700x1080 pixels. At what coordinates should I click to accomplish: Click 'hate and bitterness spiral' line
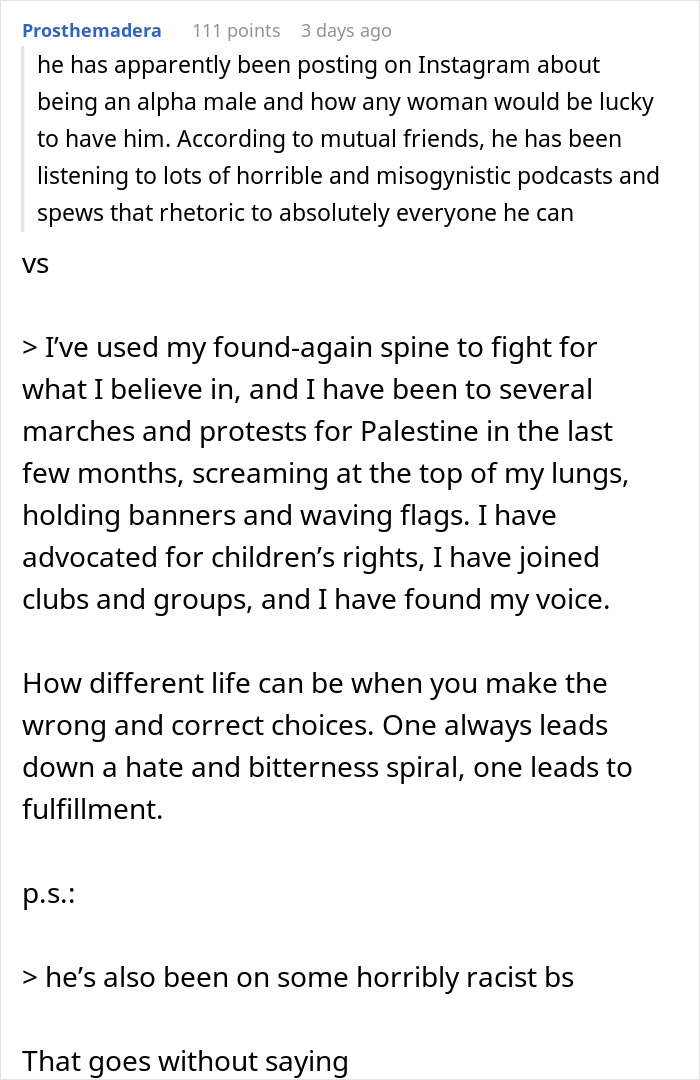(327, 767)
